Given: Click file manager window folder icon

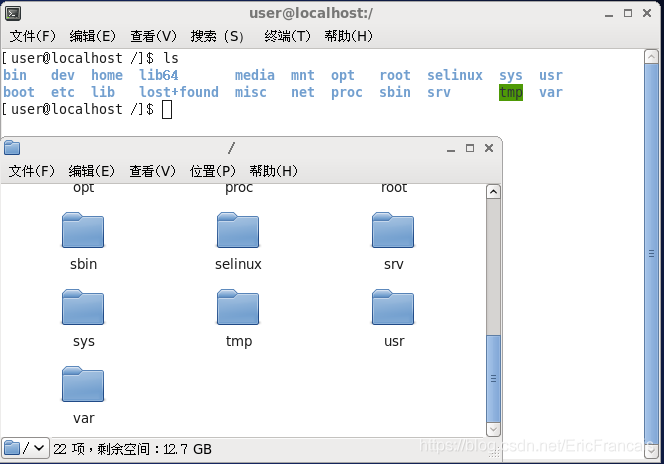Looking at the screenshot, I should click(x=12, y=148).
